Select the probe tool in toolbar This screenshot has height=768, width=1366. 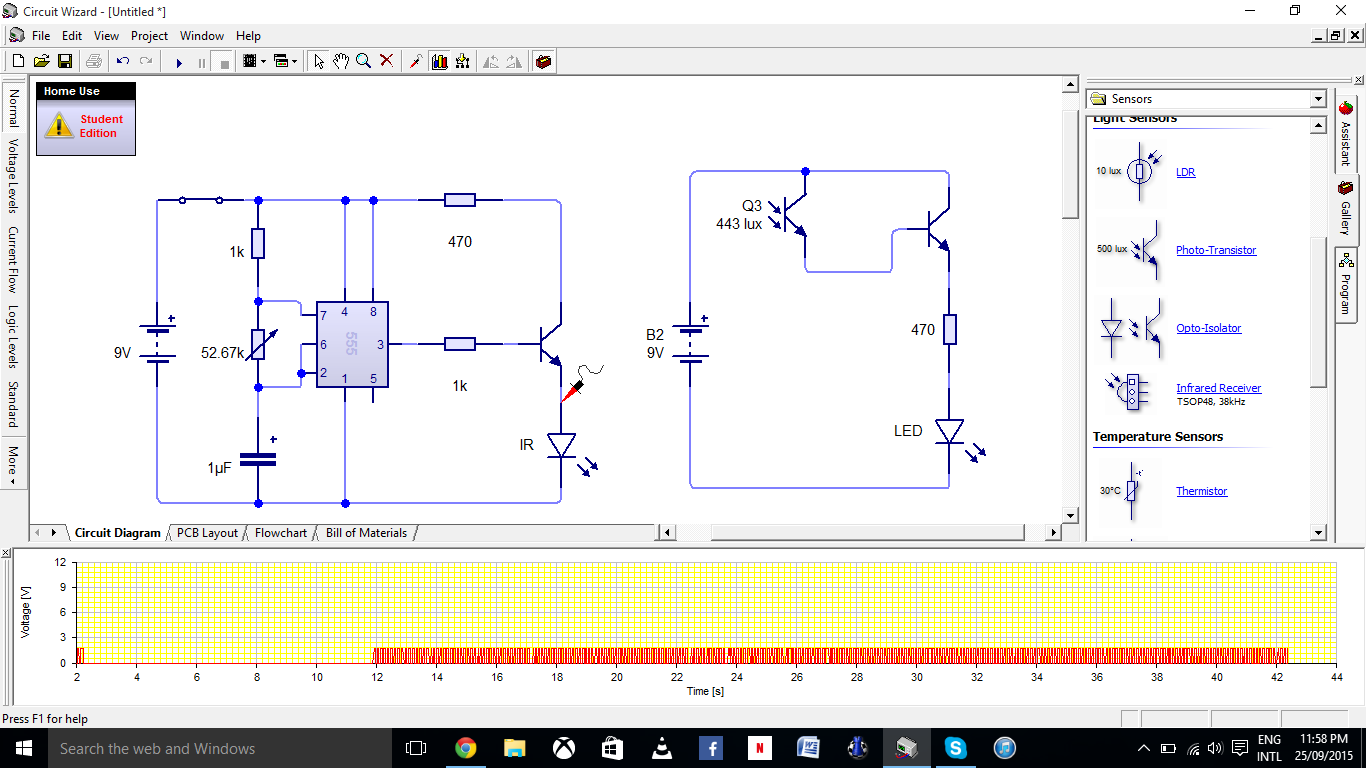pos(416,61)
